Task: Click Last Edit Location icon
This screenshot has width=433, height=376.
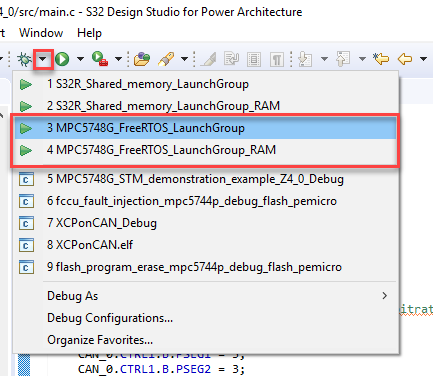Action: tap(381, 59)
